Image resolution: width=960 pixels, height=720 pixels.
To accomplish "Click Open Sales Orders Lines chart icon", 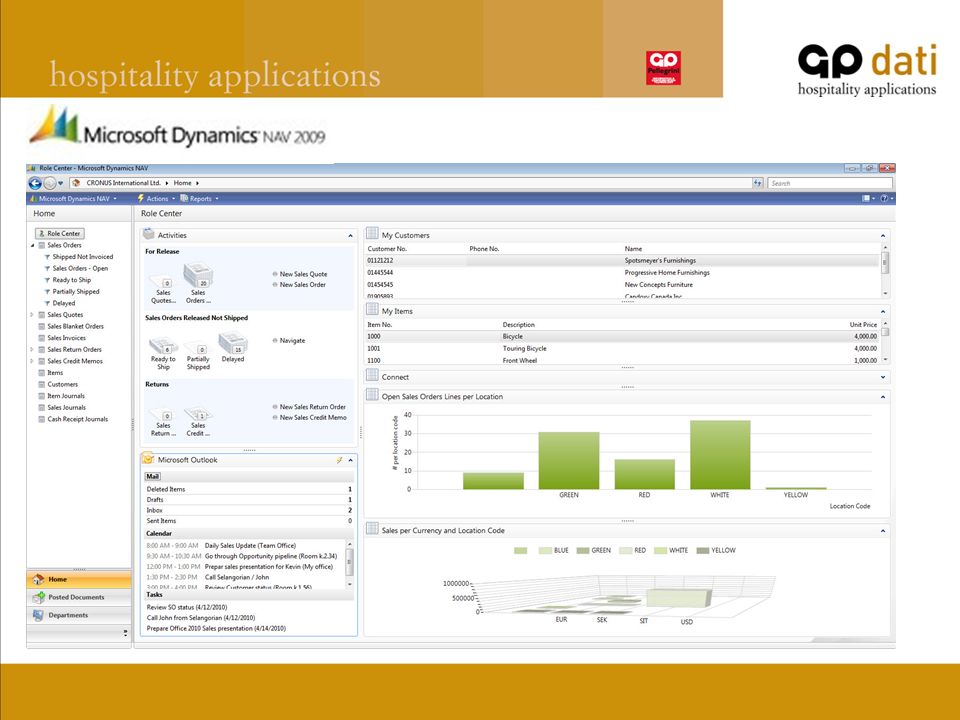I will point(372,396).
